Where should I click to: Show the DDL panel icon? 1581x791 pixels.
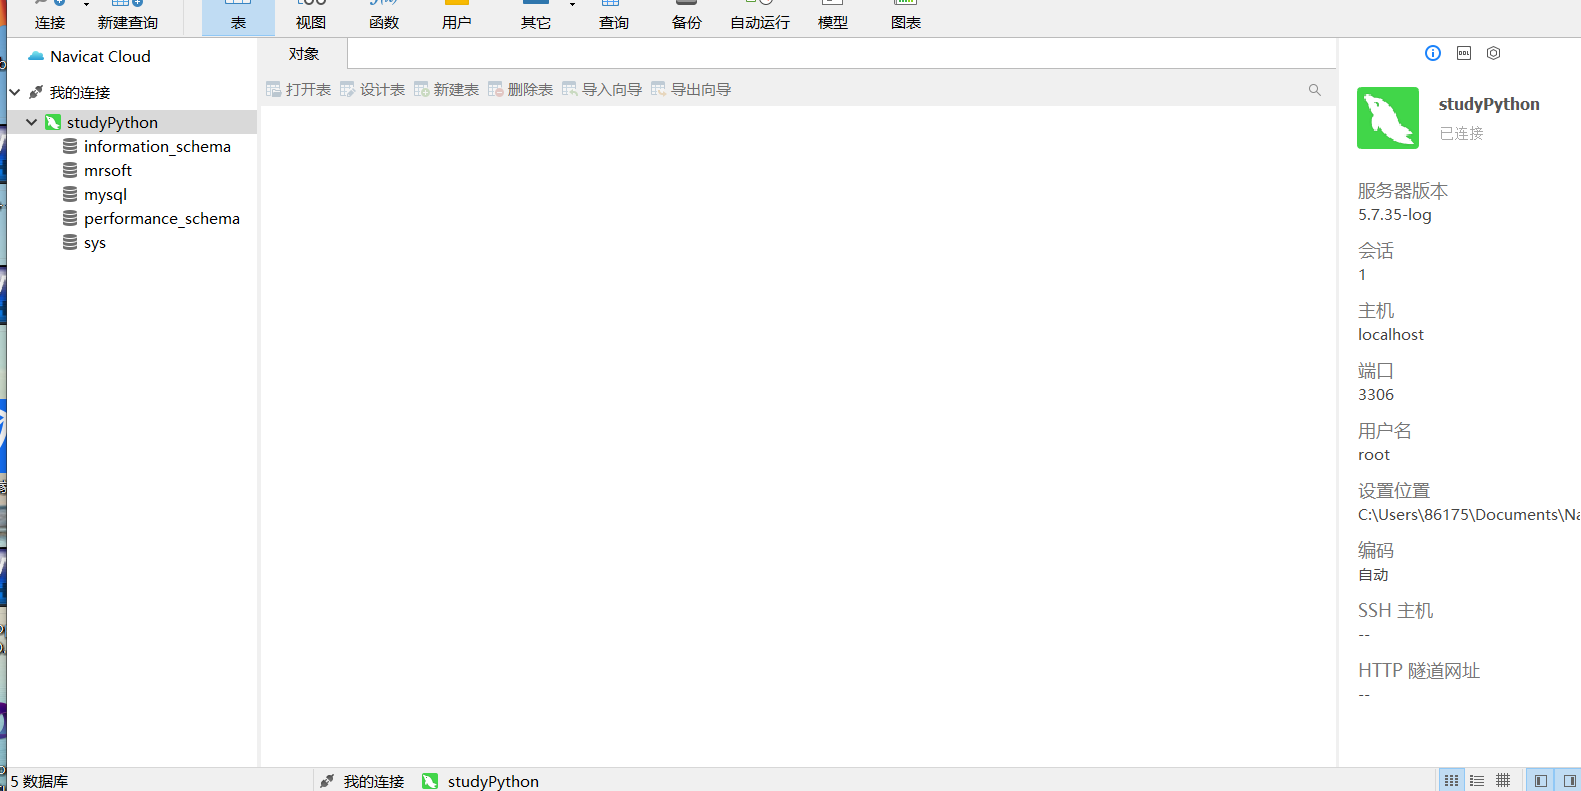1464,53
